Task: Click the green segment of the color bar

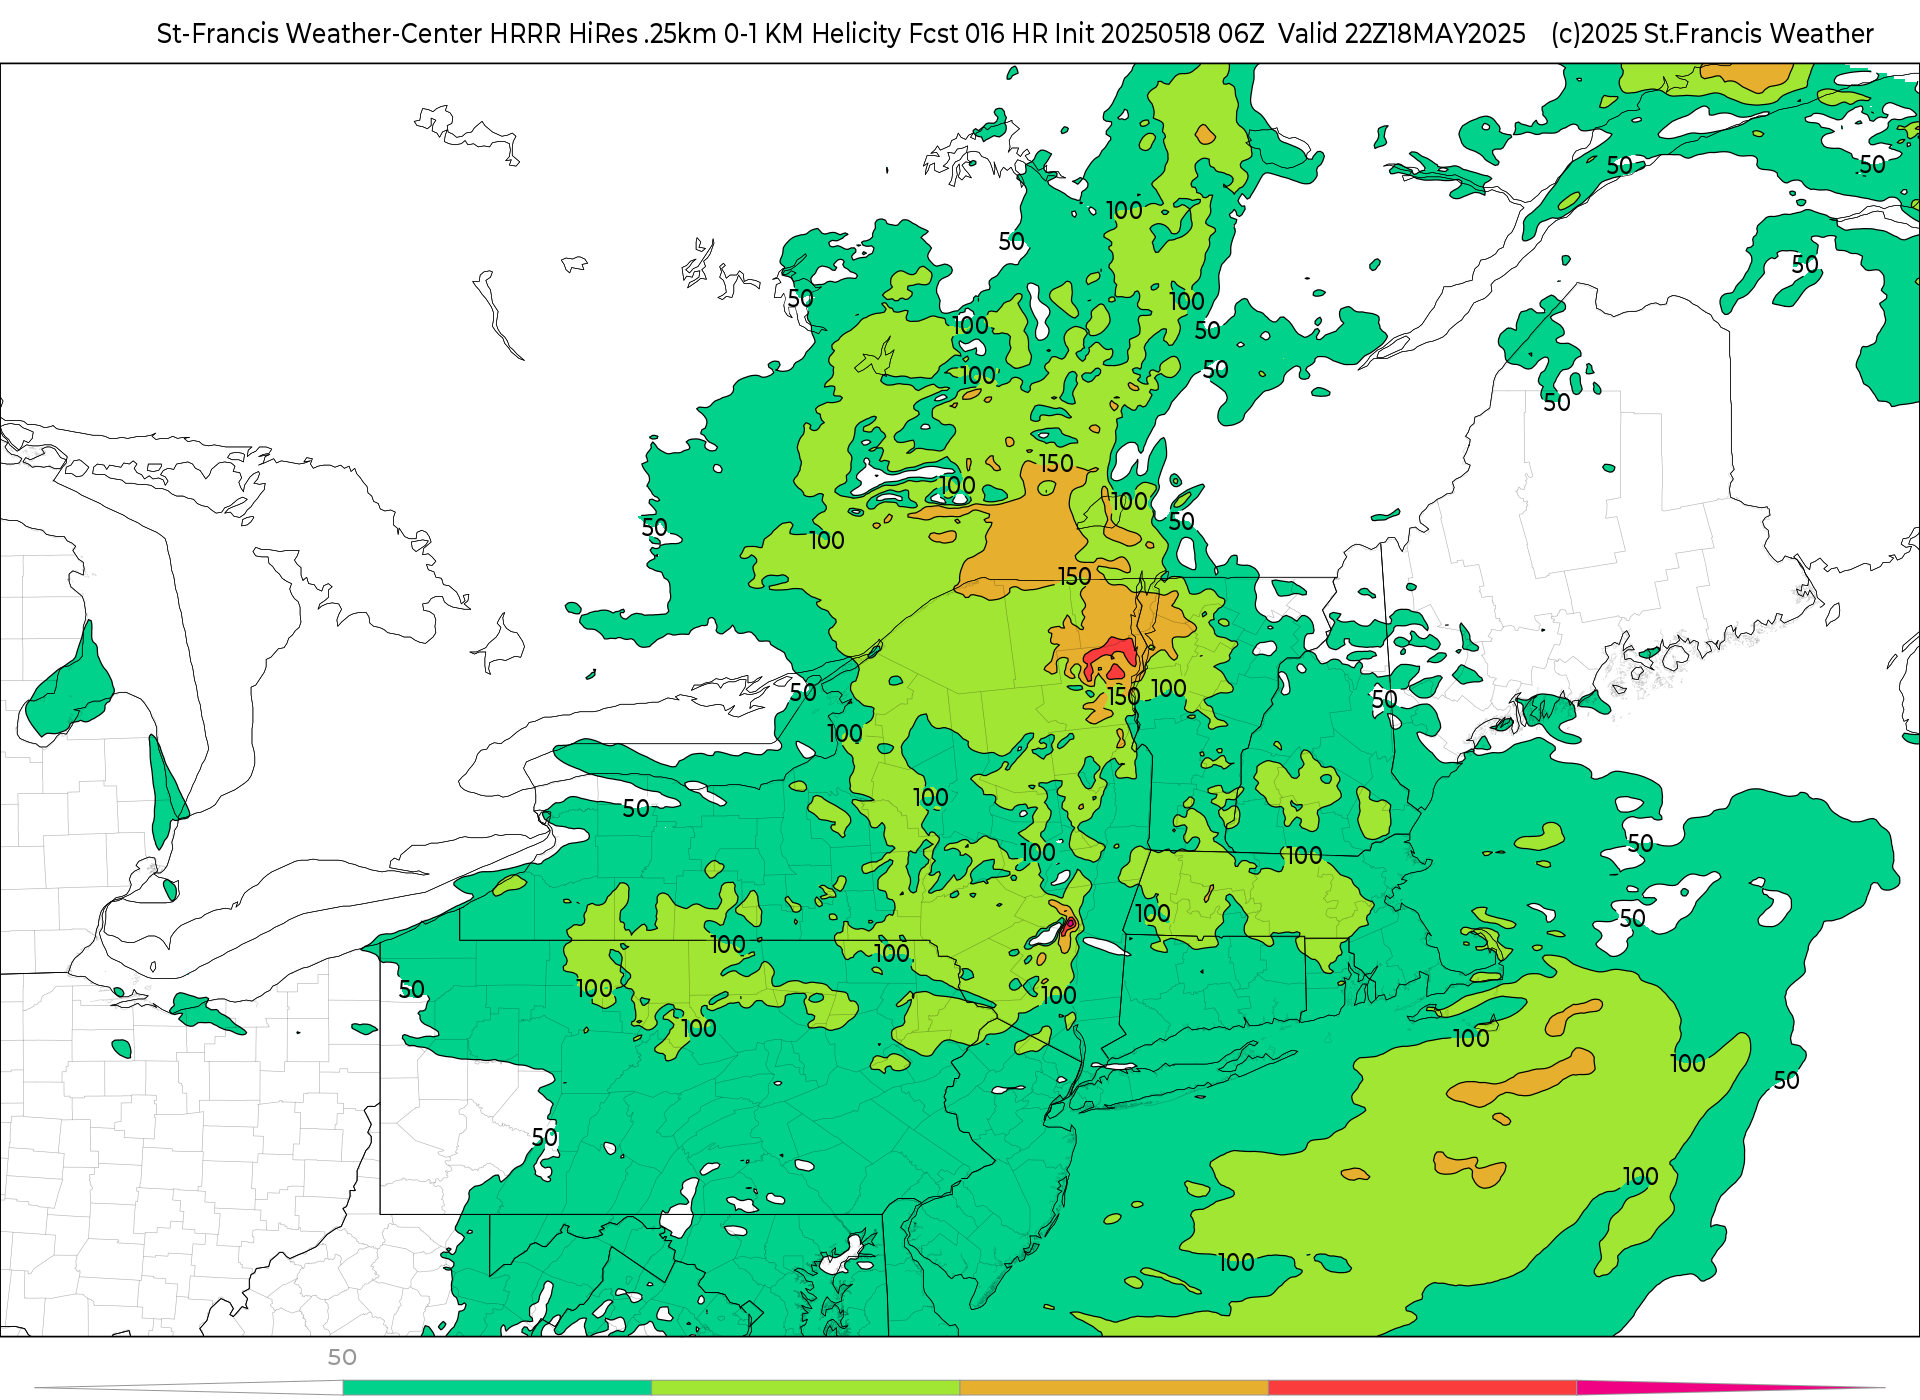Action: (497, 1387)
